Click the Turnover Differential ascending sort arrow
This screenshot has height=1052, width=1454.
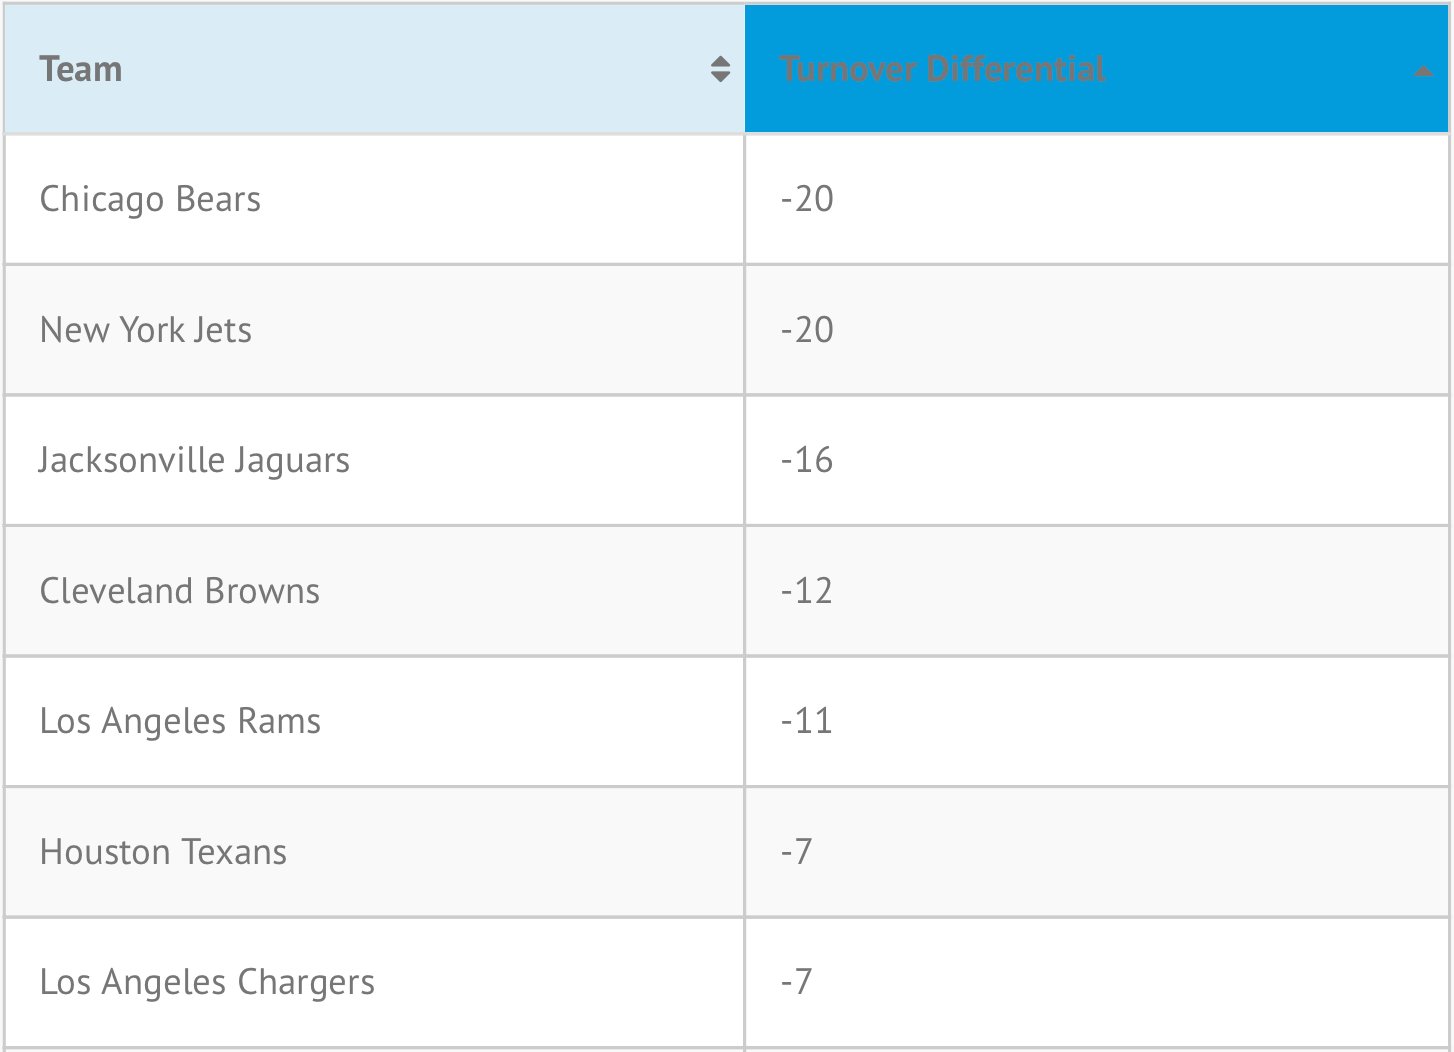click(1423, 71)
